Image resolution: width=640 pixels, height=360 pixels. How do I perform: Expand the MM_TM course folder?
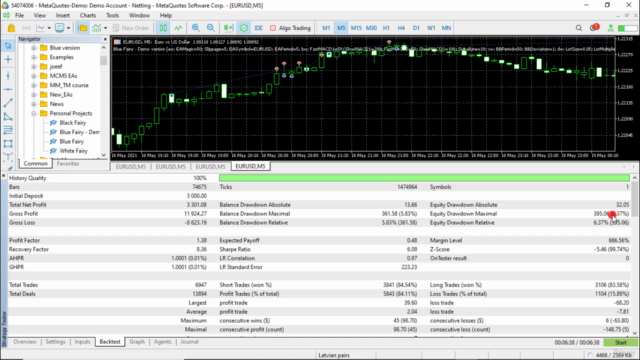[x=34, y=85]
